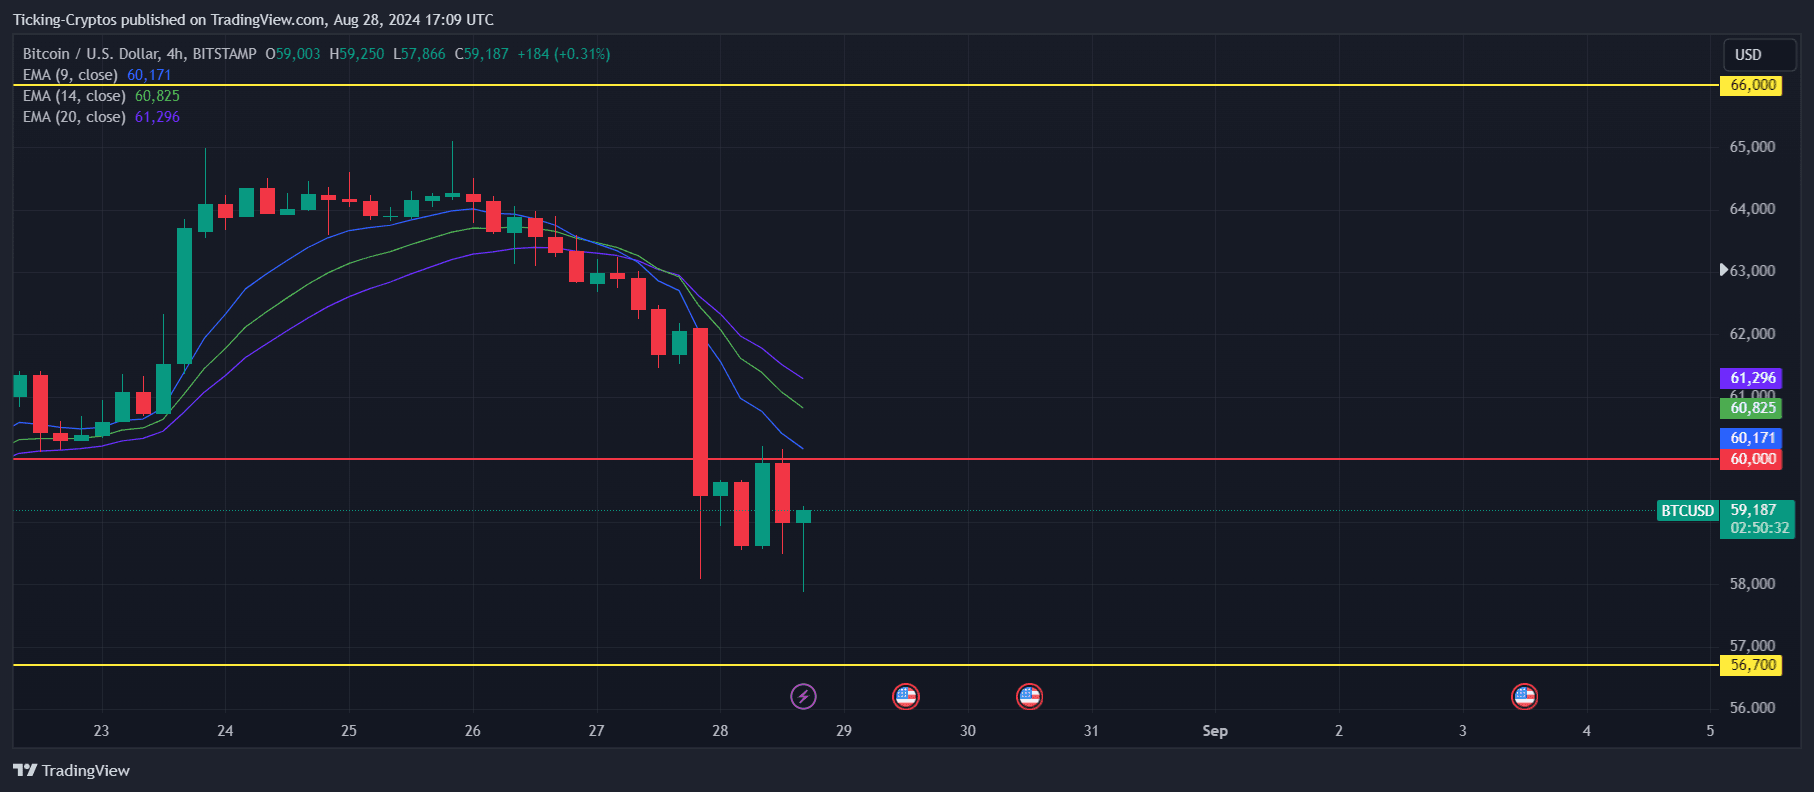This screenshot has width=1814, height=792.
Task: Click the countdown timer 02:50:32
Action: pos(1759,528)
